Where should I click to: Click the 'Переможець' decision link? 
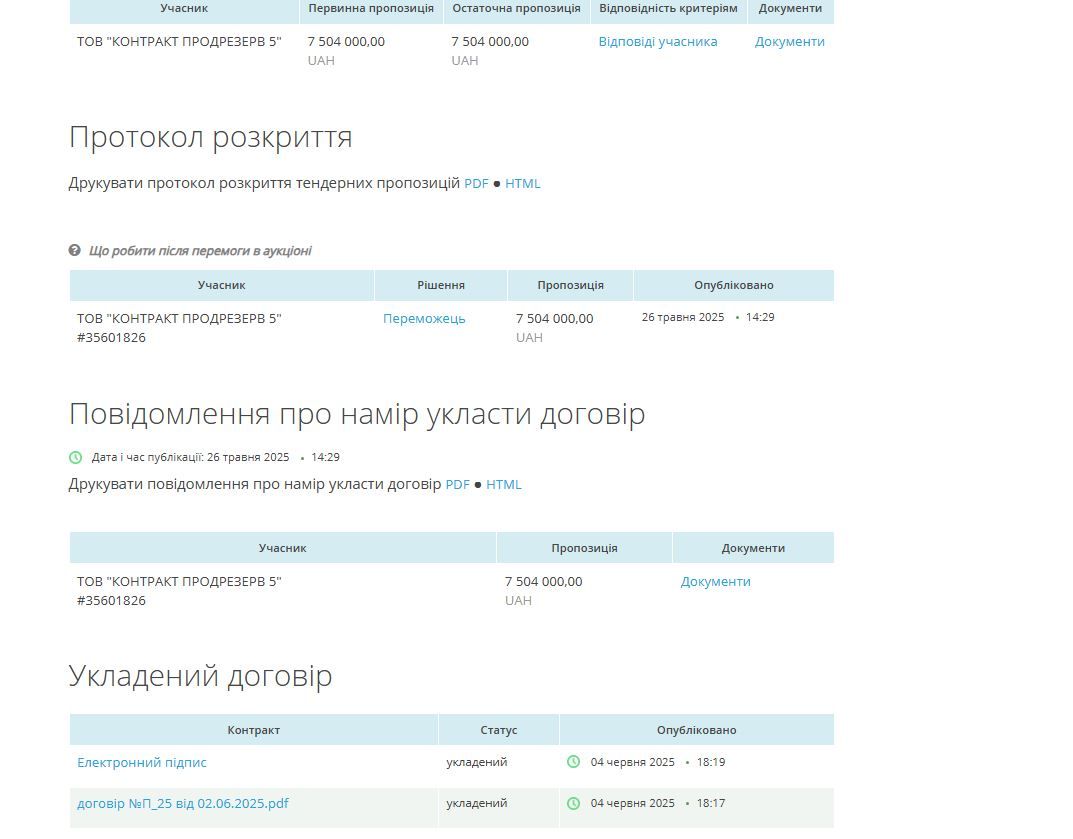(424, 319)
